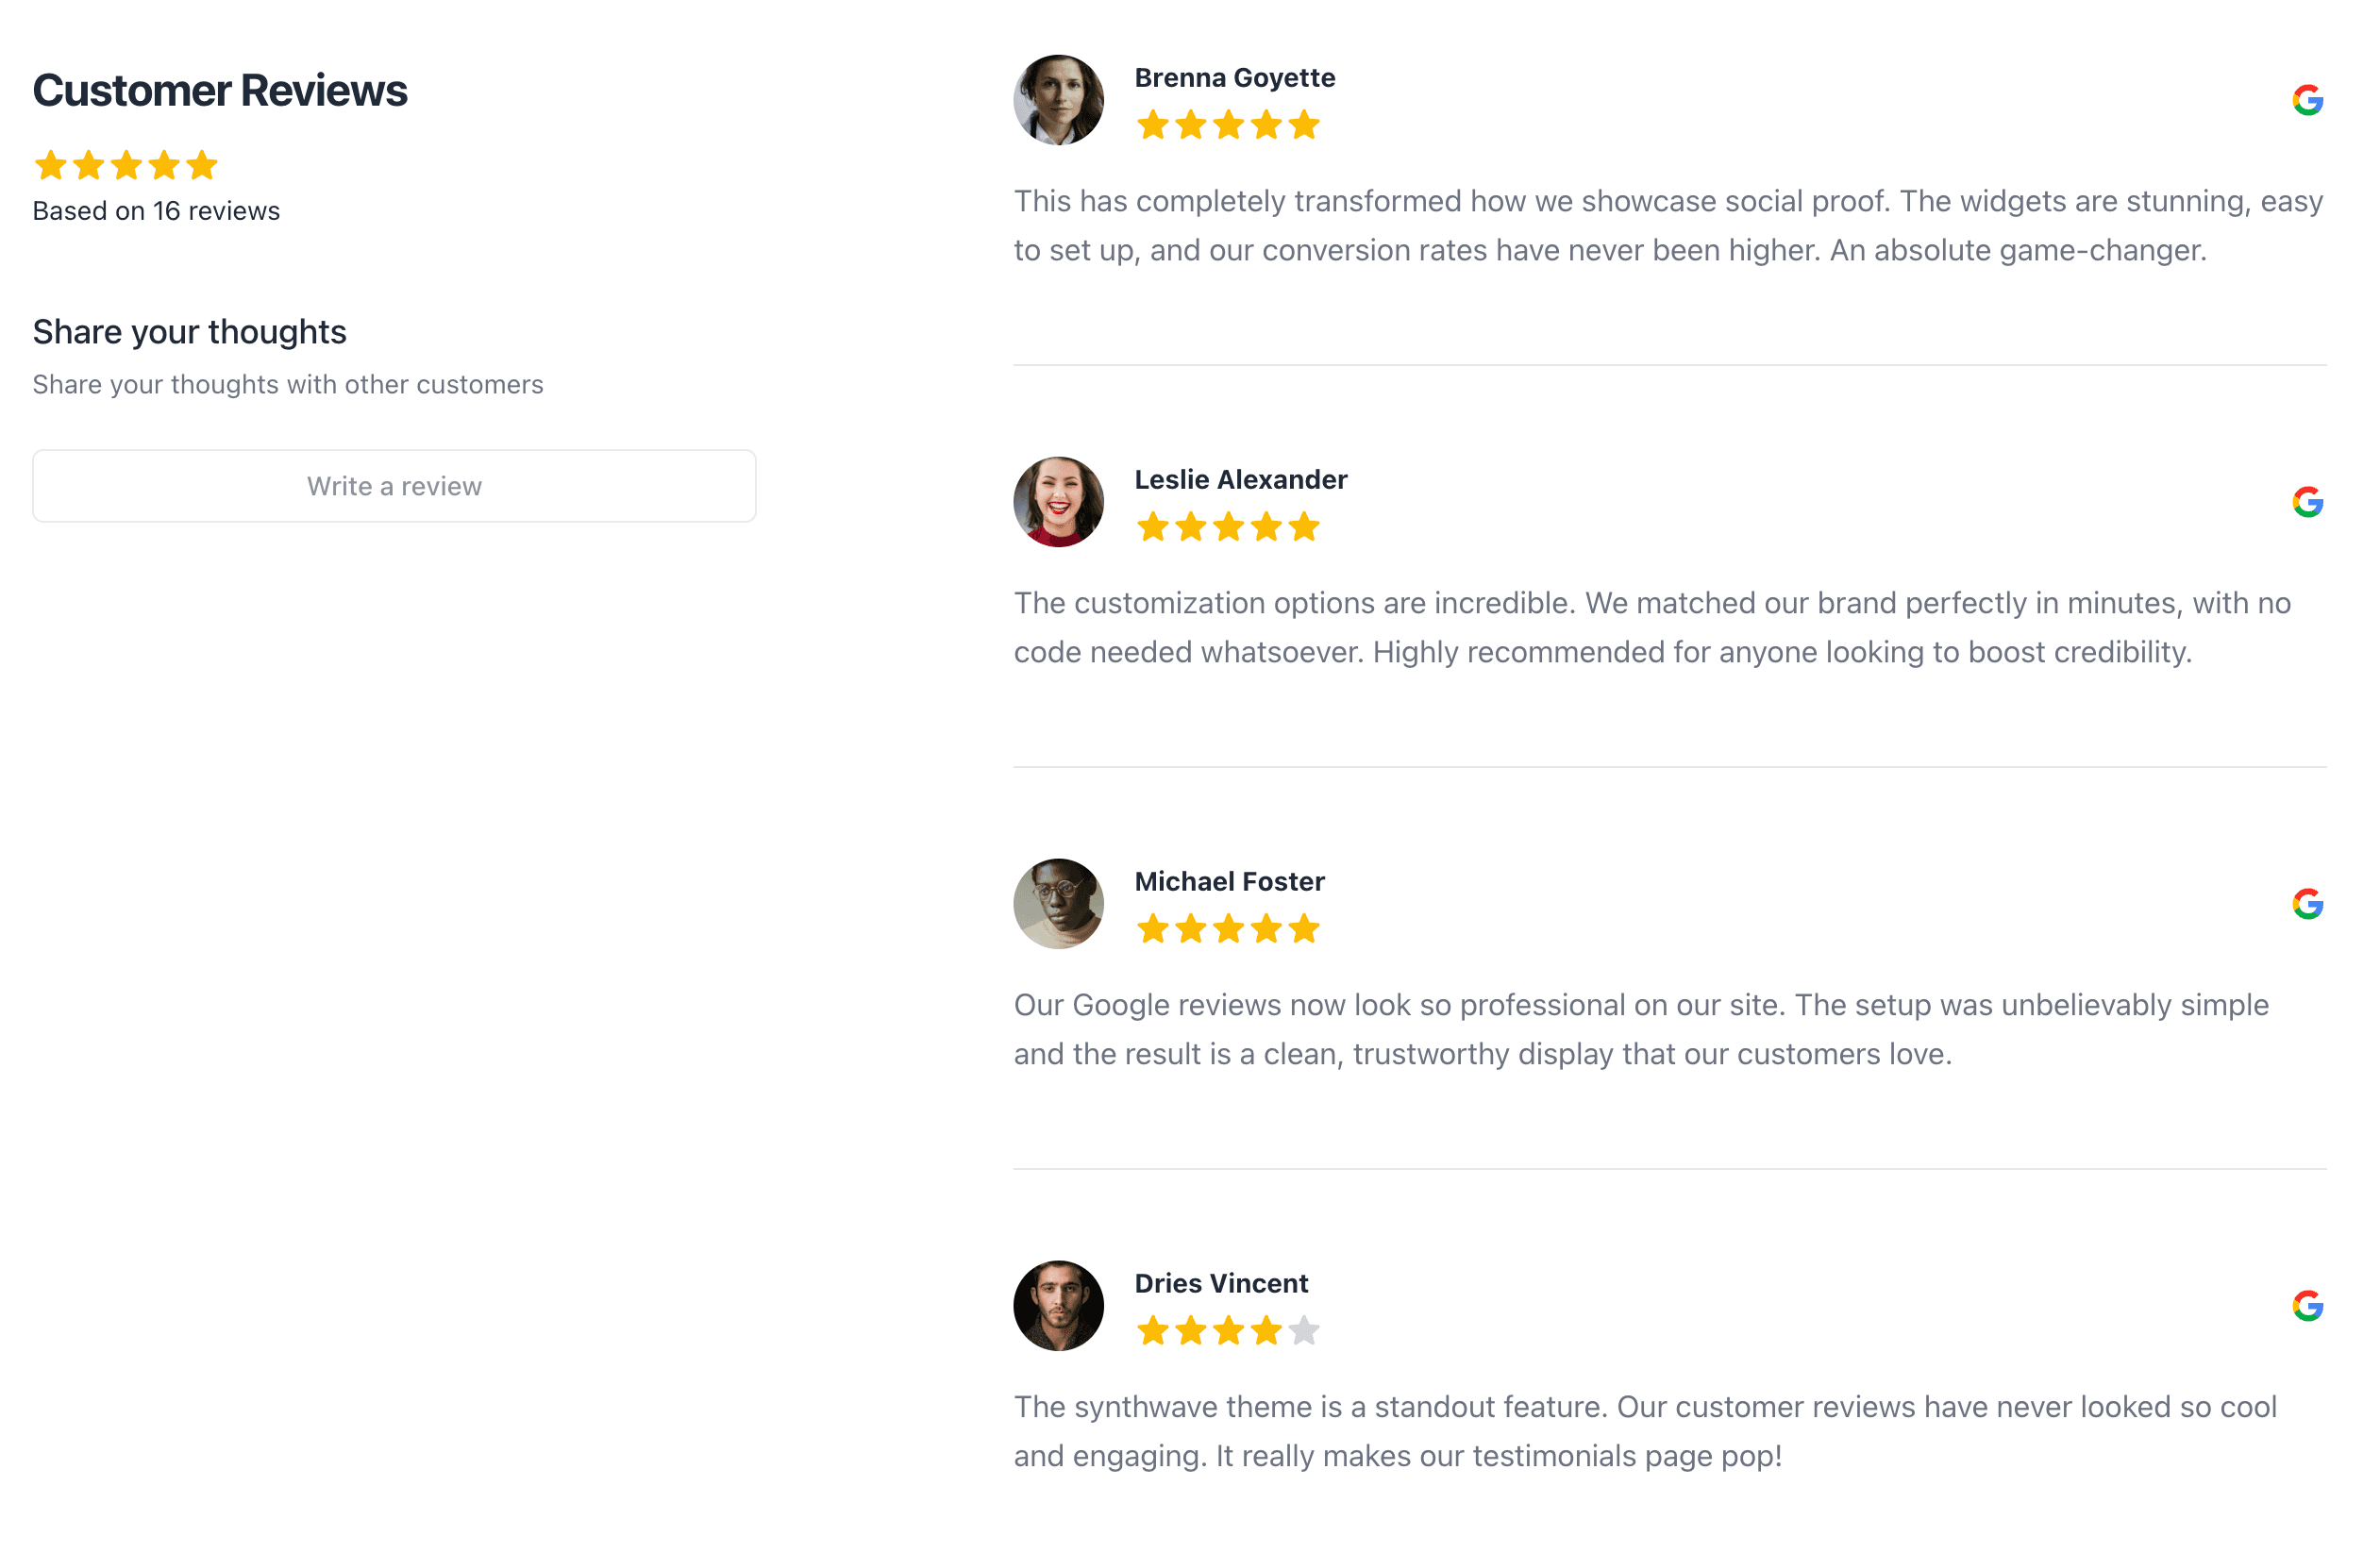The height and width of the screenshot is (1553, 2380).
Task: Click Dries Vincent's profile photo
Action: click(x=1058, y=1306)
